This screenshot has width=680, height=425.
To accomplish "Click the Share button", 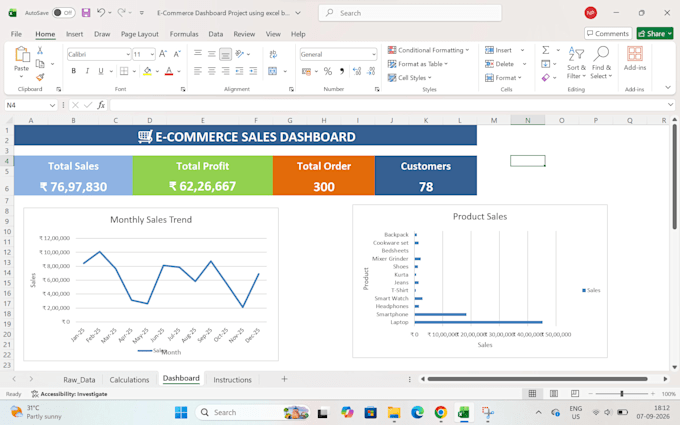I will 655,33.
